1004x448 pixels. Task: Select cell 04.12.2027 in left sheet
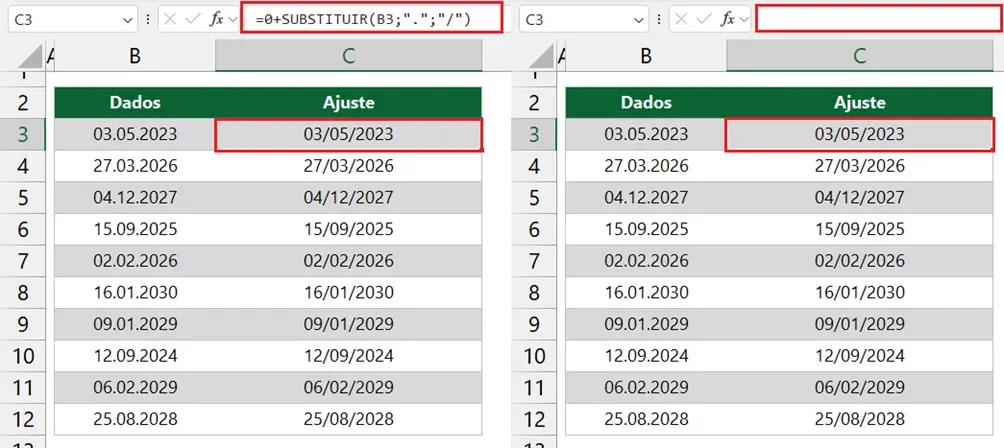pyautogui.click(x=135, y=198)
